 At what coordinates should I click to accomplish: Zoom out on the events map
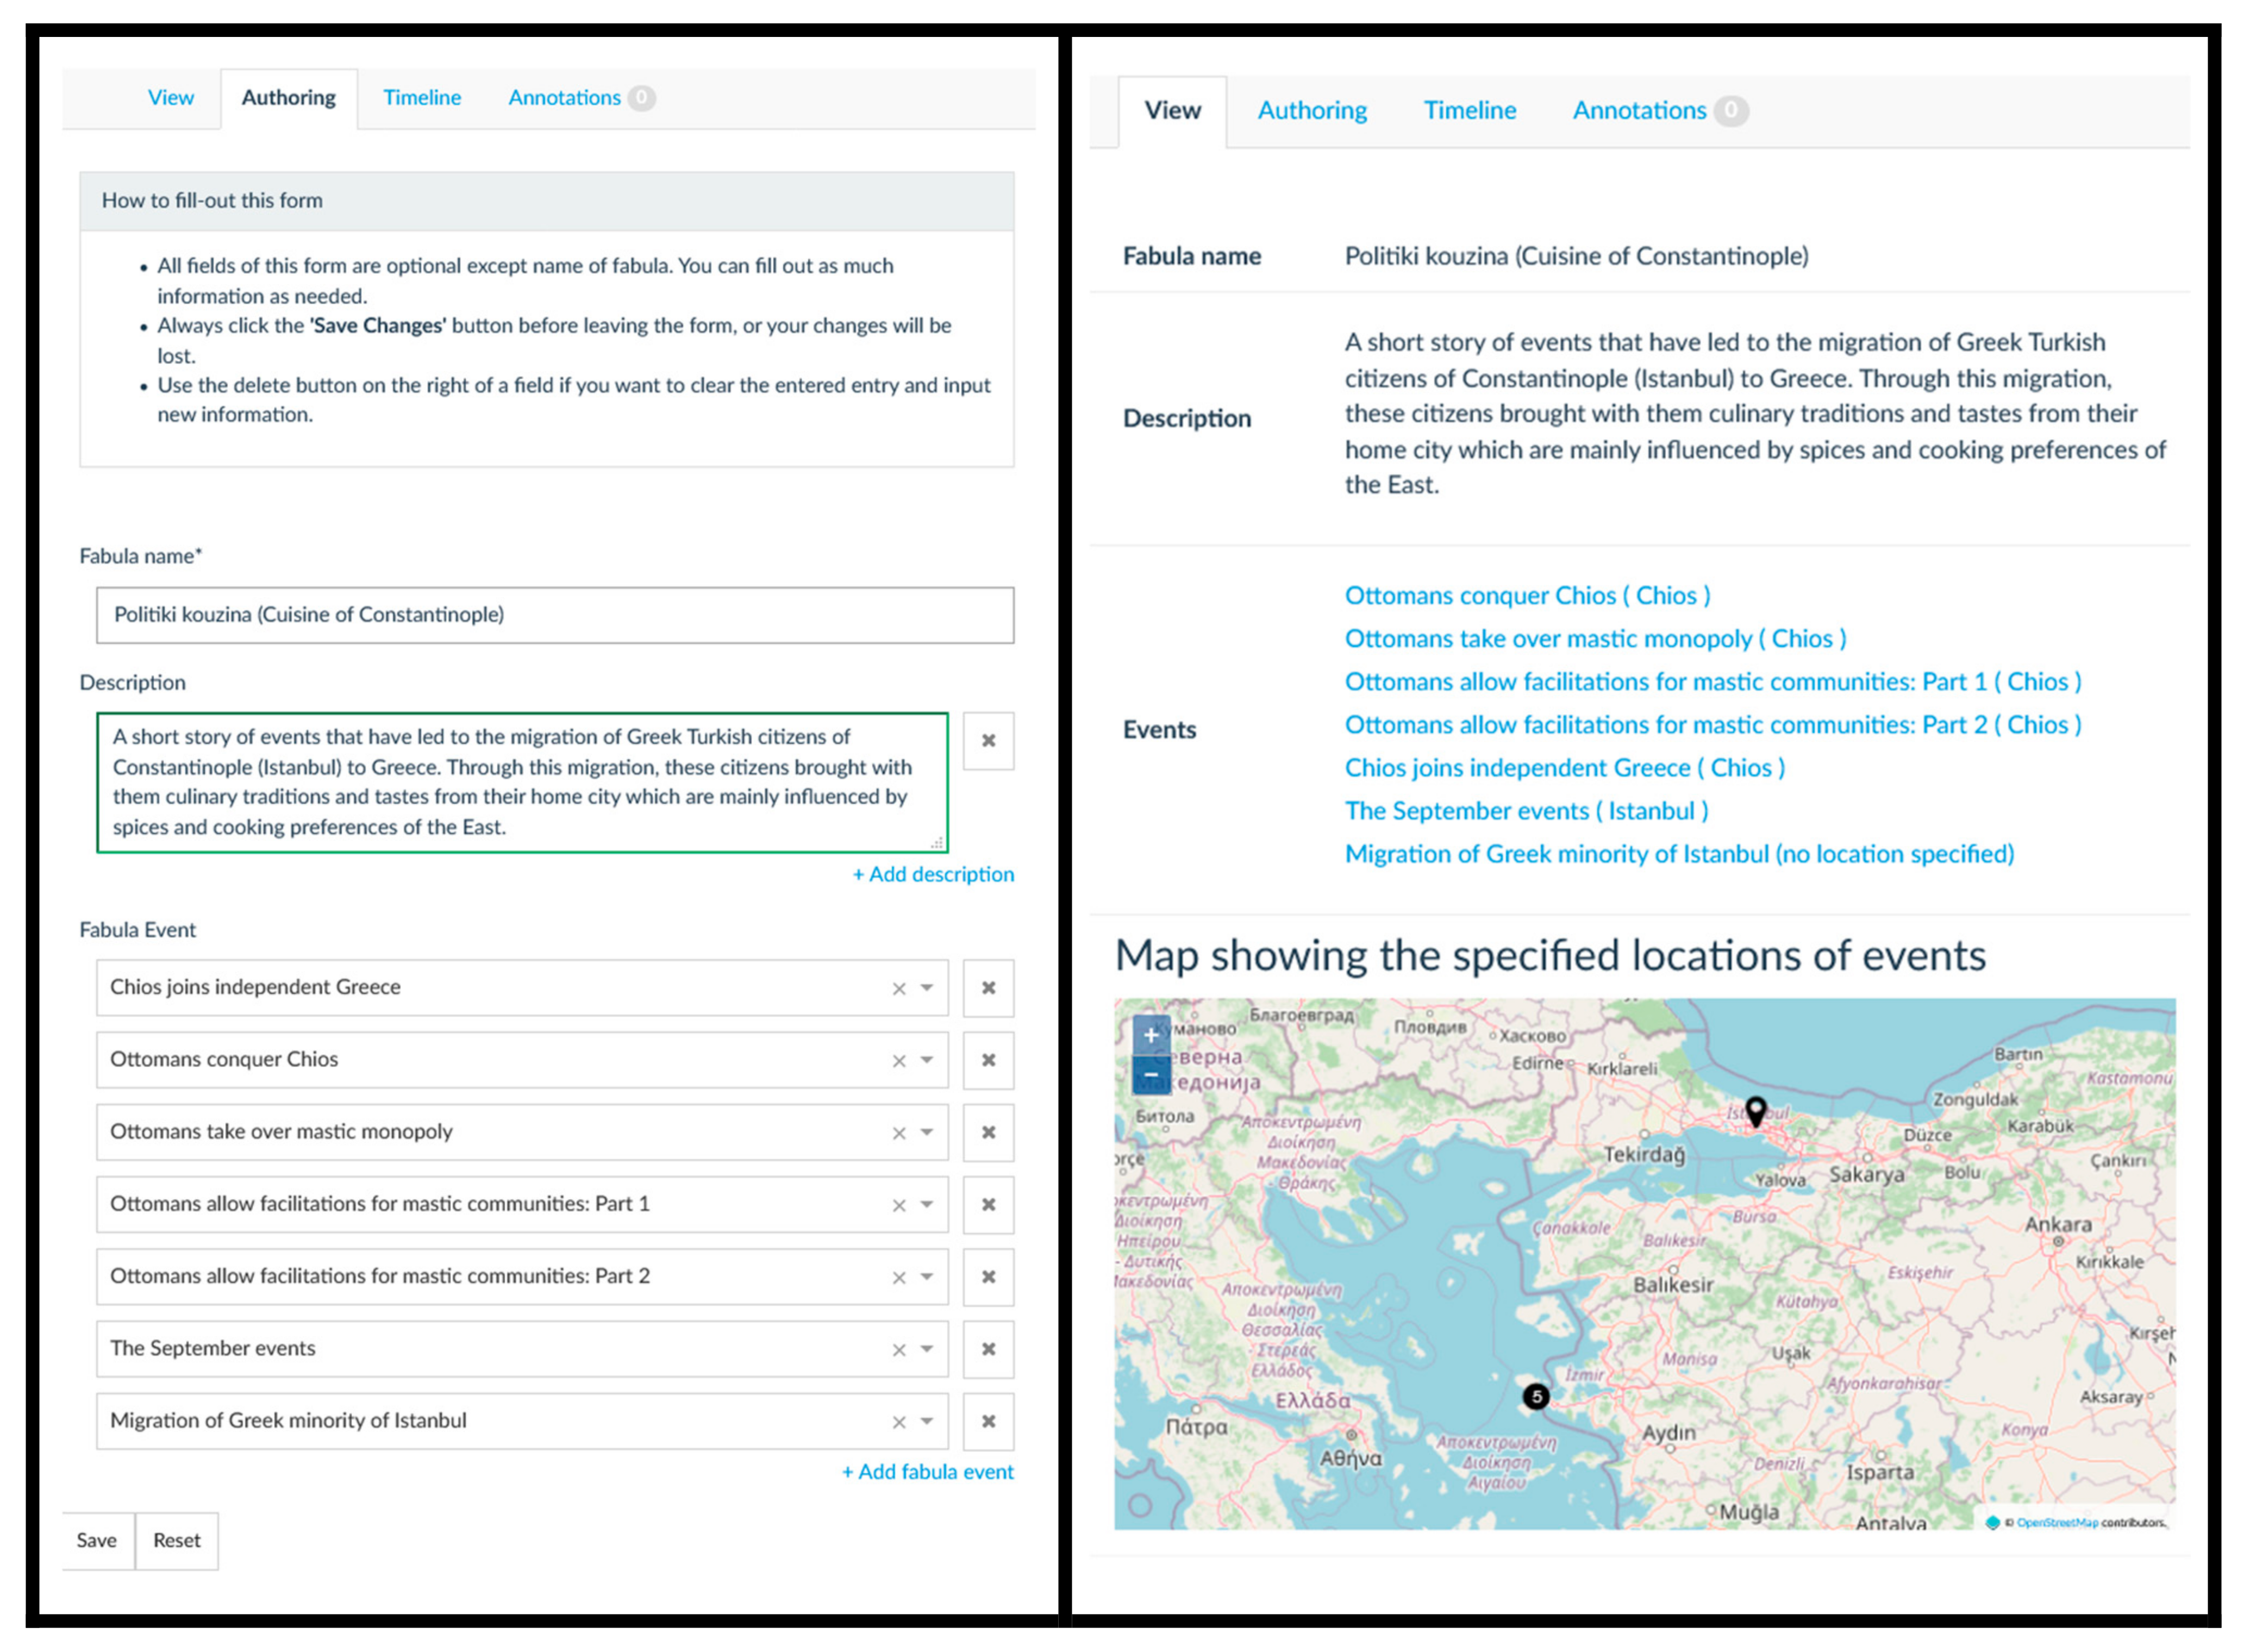pyautogui.click(x=1151, y=1075)
